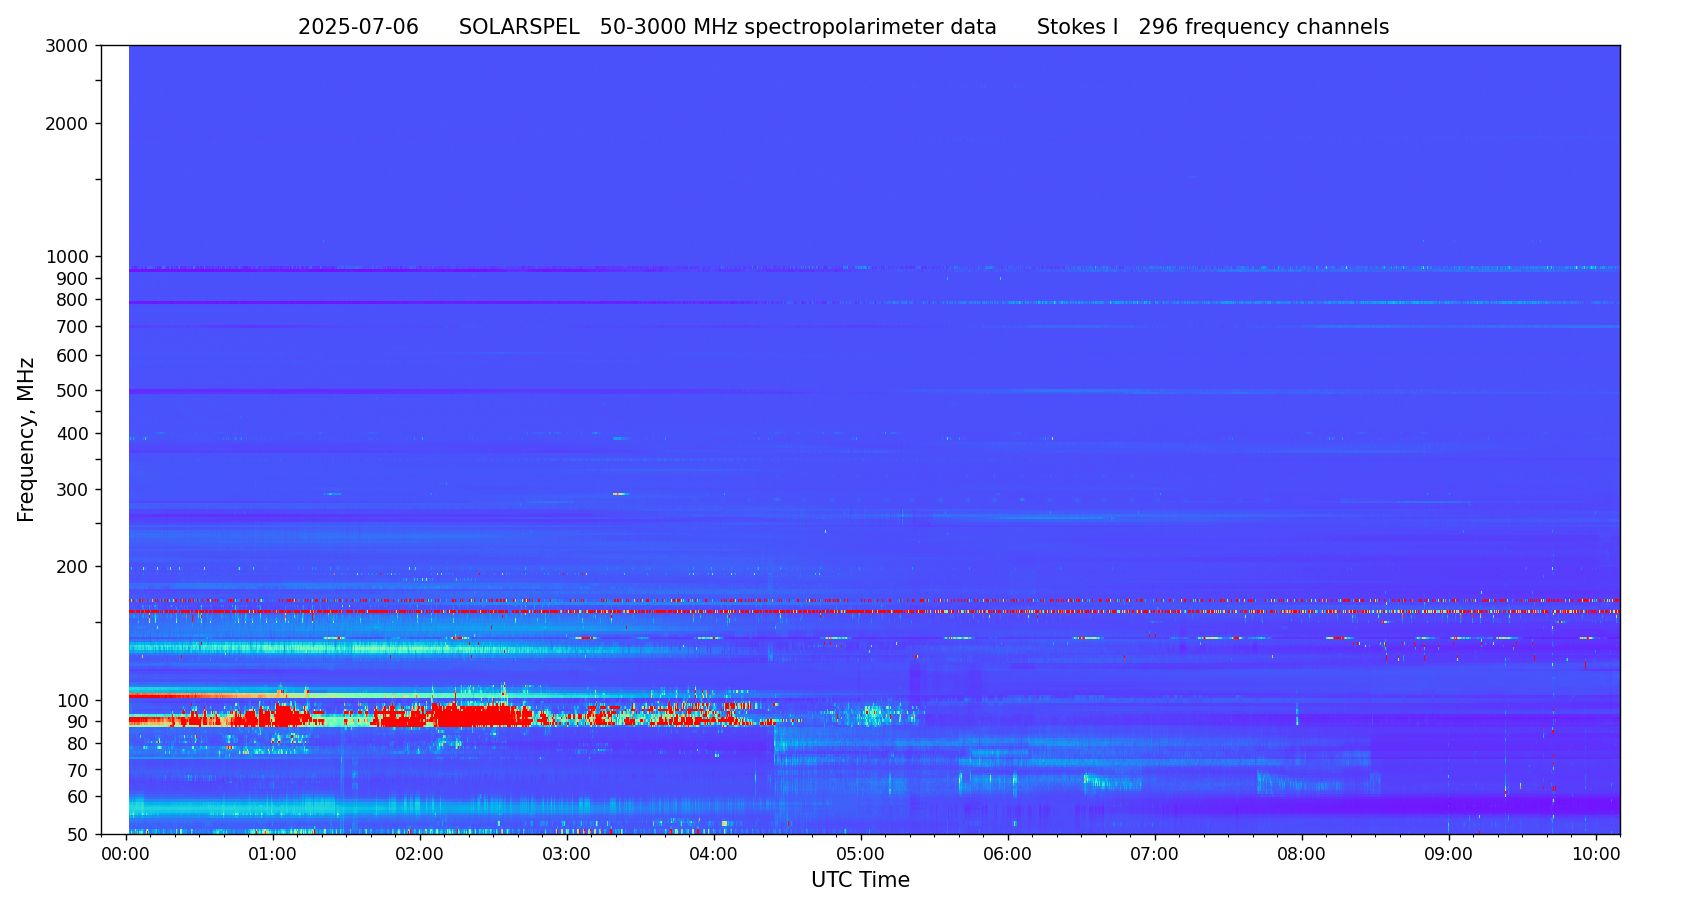Click the "296 frequency channels" title text

(x=1263, y=28)
